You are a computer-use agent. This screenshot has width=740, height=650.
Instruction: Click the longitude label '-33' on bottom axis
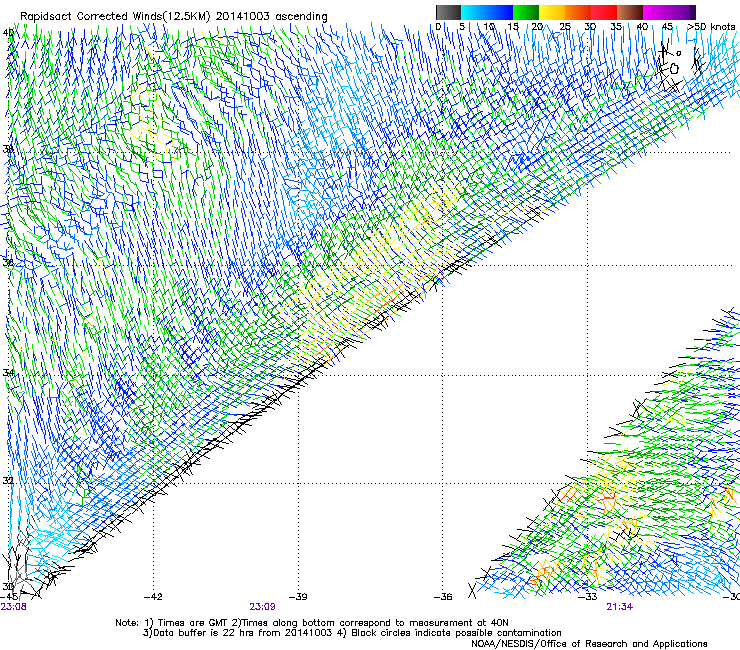point(588,597)
